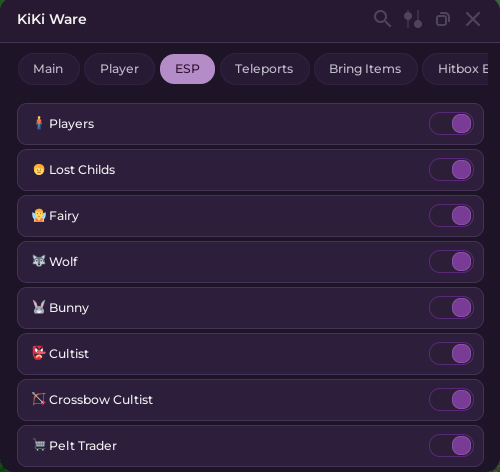
Task: Select the Bring Items tab
Action: click(x=365, y=69)
